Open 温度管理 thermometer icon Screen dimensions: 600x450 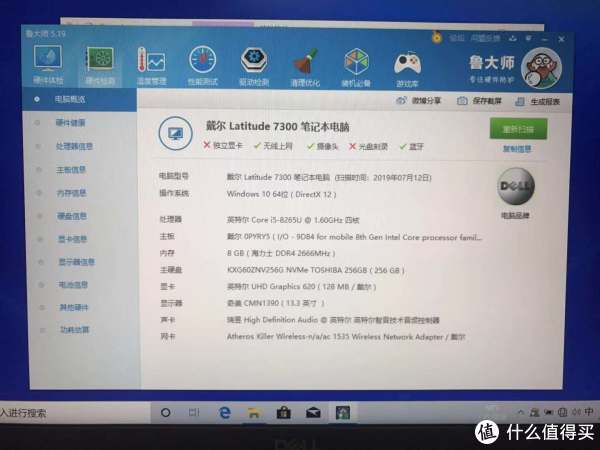click(152, 66)
